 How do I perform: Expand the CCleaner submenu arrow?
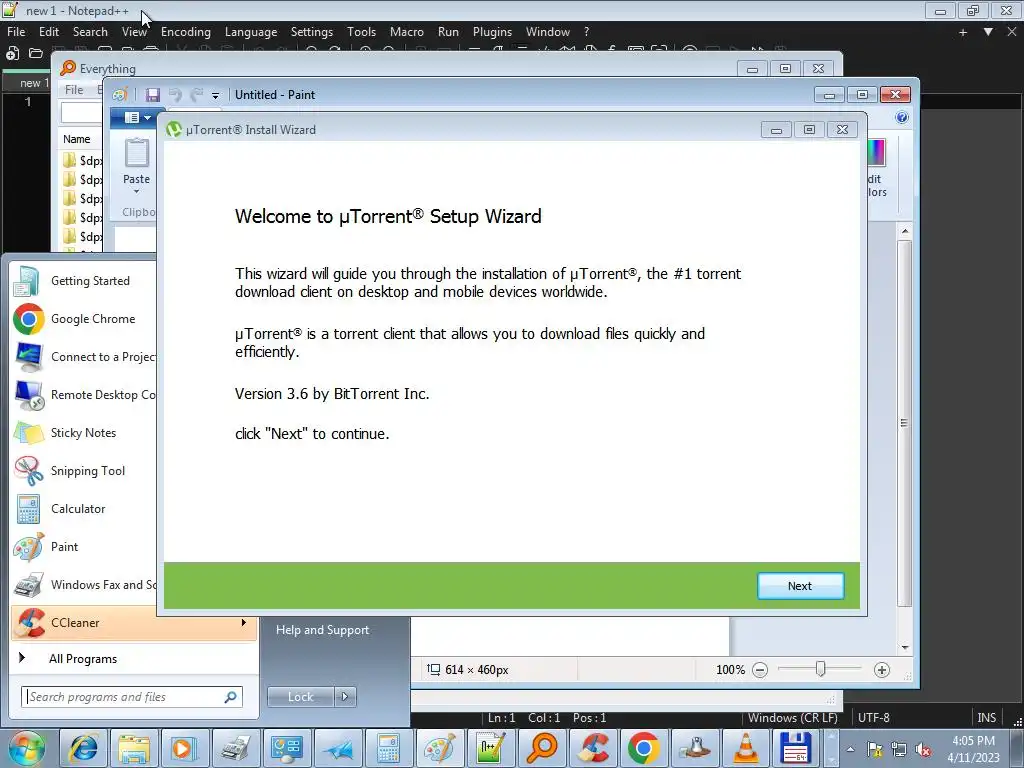pos(244,622)
